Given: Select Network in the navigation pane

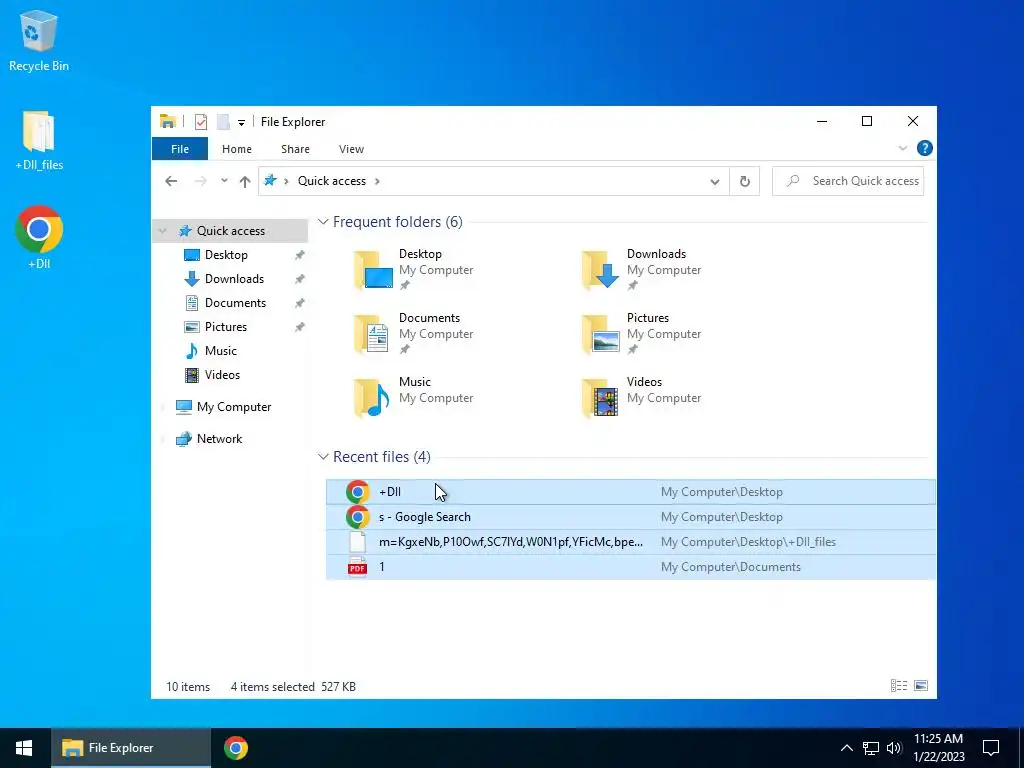Looking at the screenshot, I should (219, 439).
